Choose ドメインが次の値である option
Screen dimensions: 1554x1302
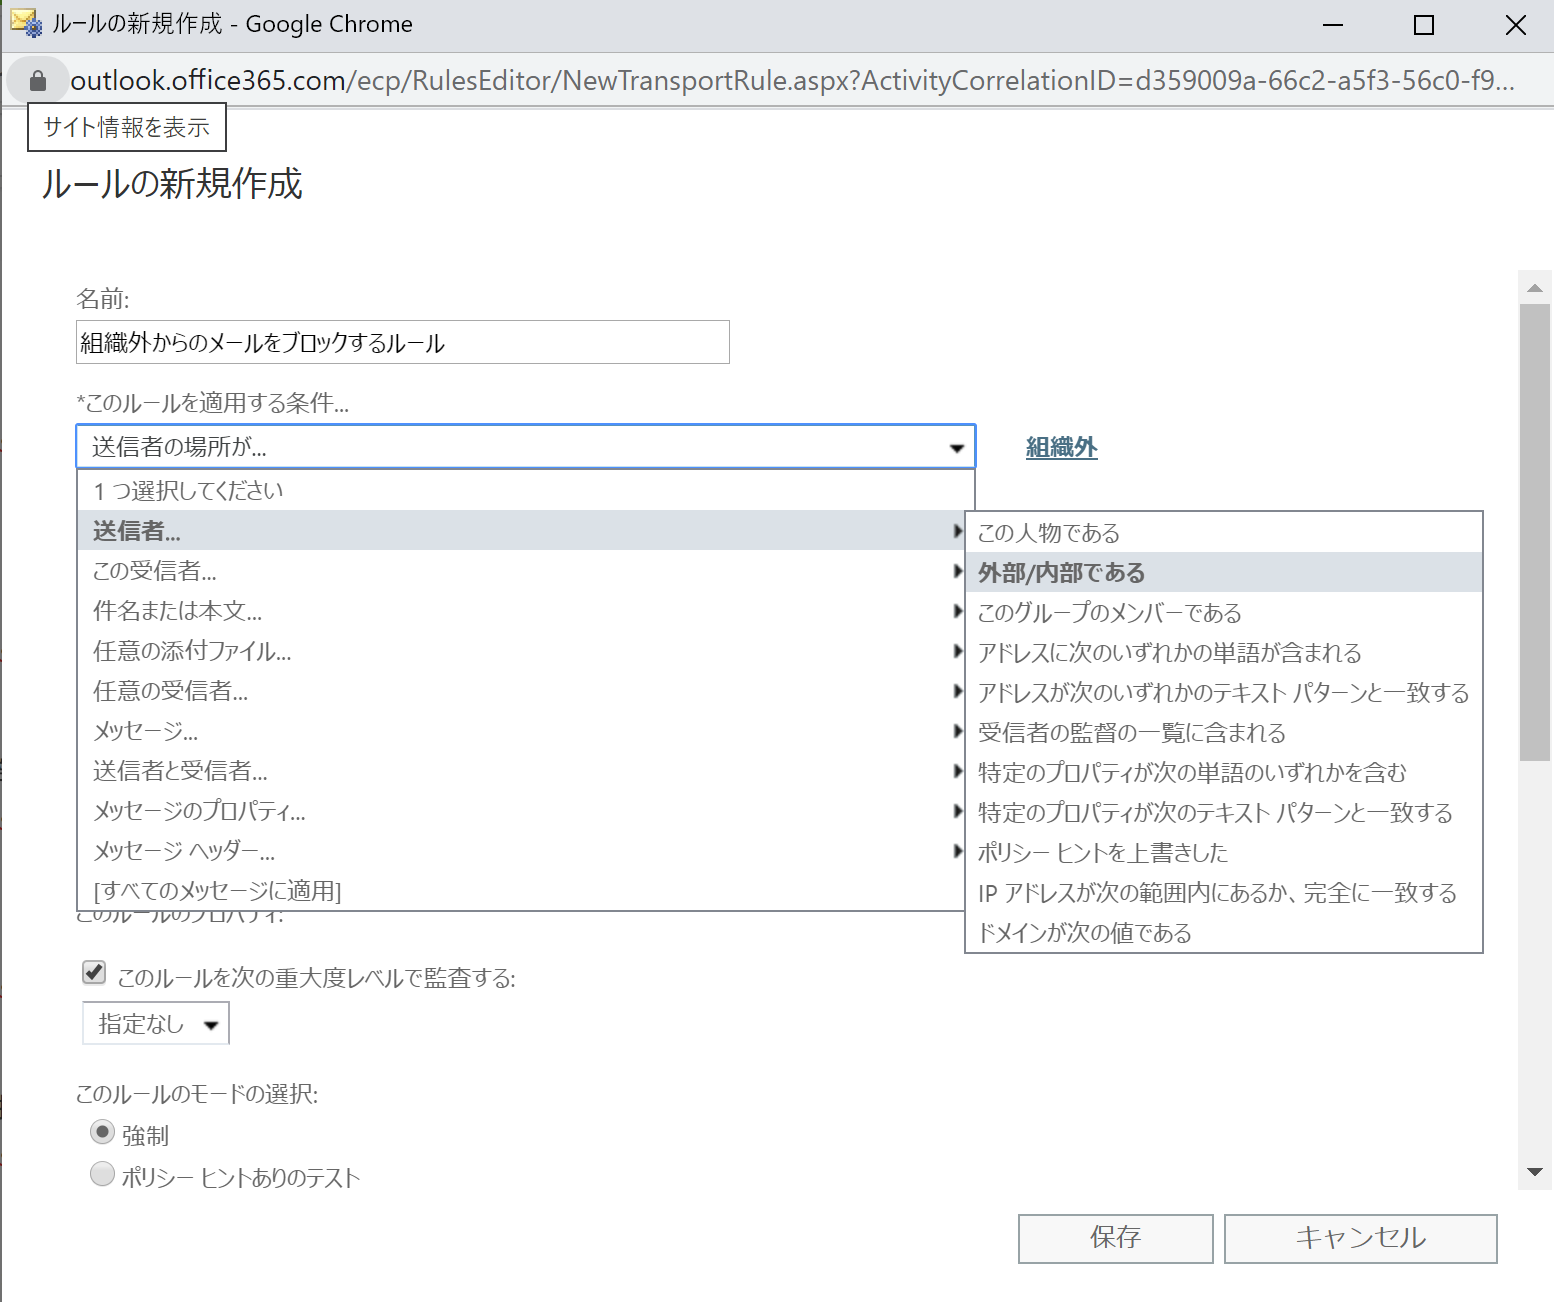point(1223,932)
